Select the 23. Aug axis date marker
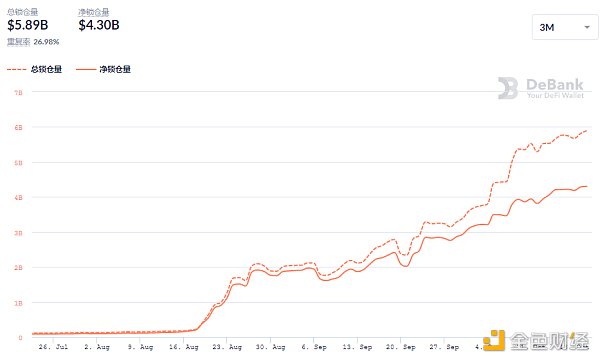The height and width of the screenshot is (362, 600). [227, 347]
